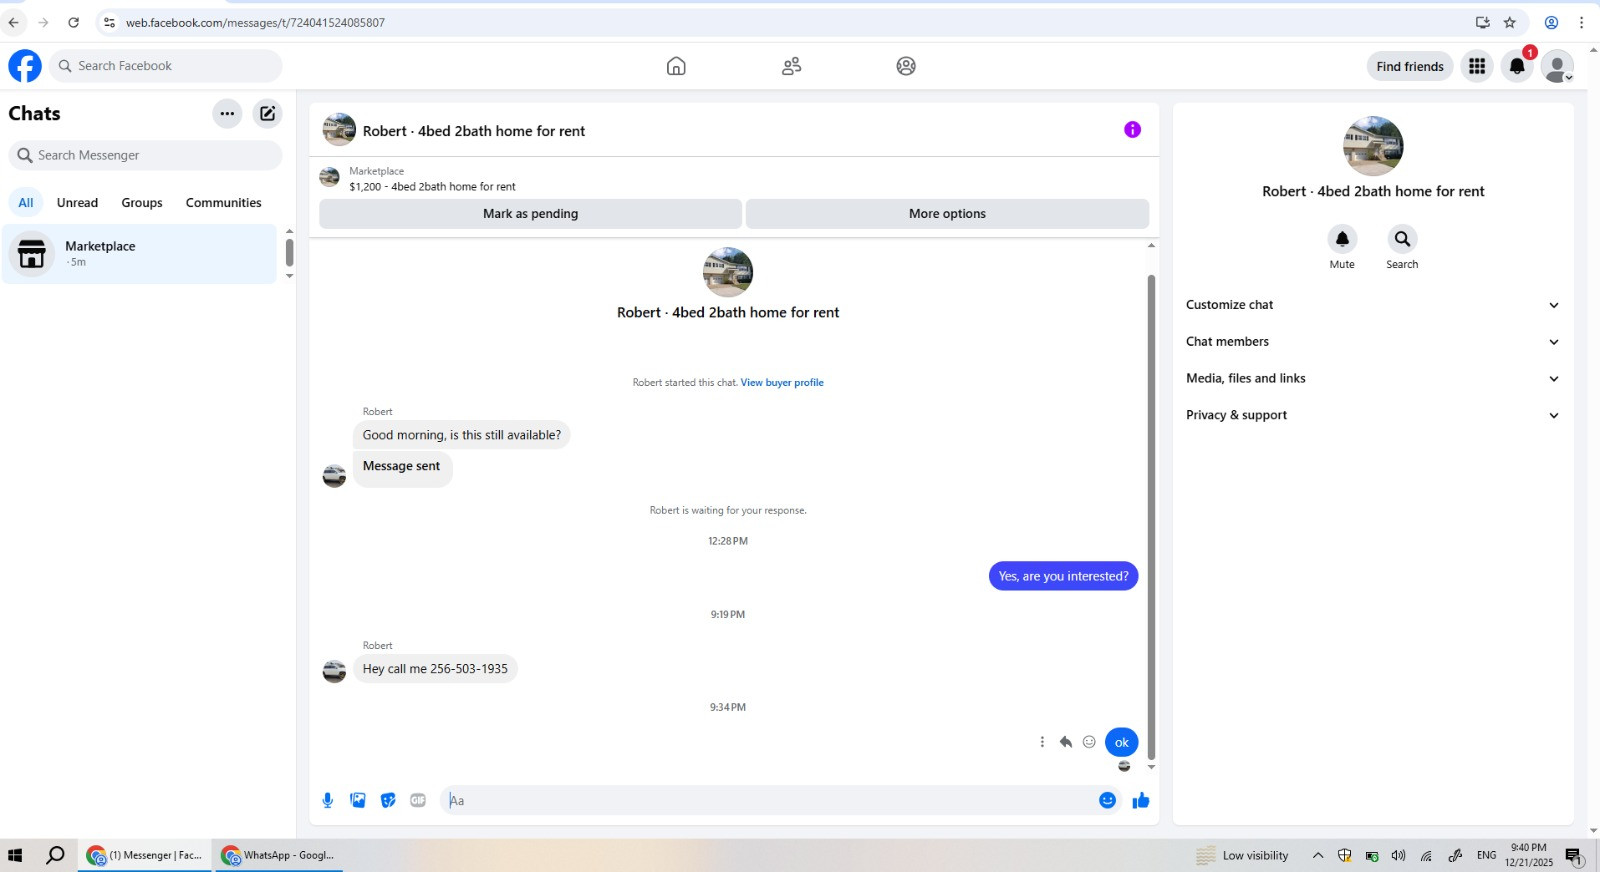Click the Search Facebook field
The image size is (1600, 872).
165,66
